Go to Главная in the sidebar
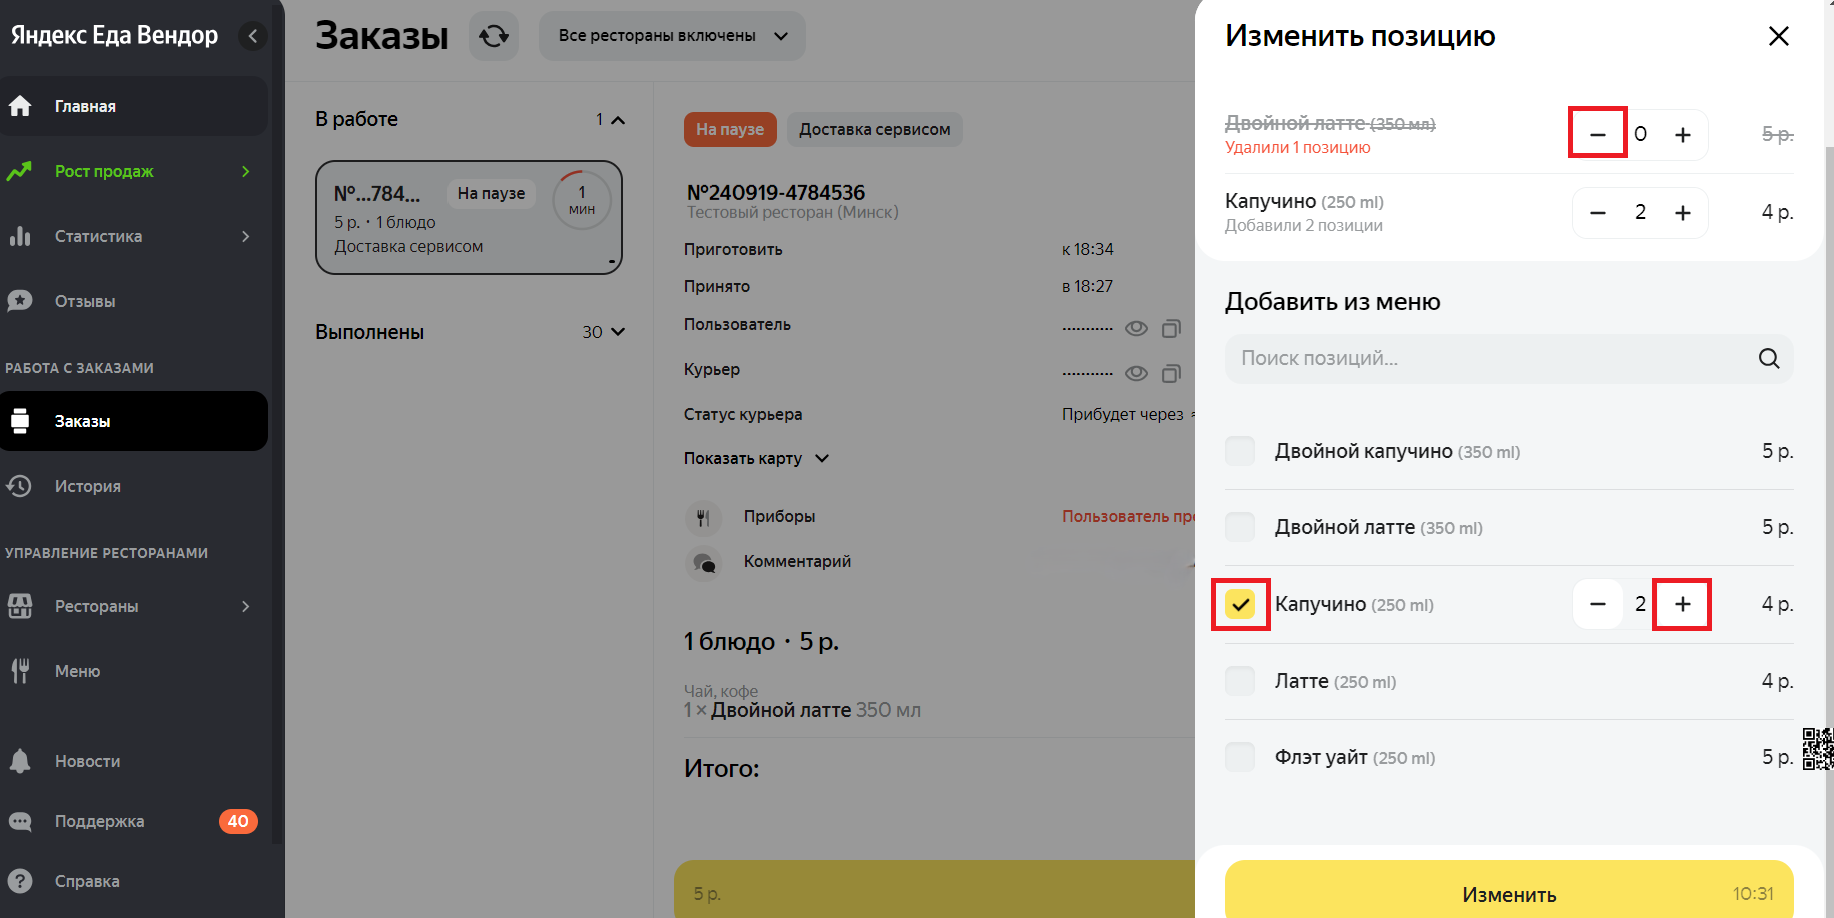The width and height of the screenshot is (1834, 918). [x=134, y=106]
